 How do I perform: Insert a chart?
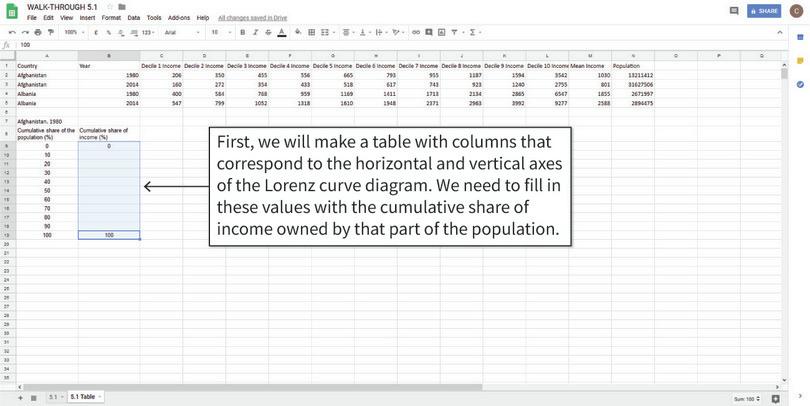pos(442,32)
